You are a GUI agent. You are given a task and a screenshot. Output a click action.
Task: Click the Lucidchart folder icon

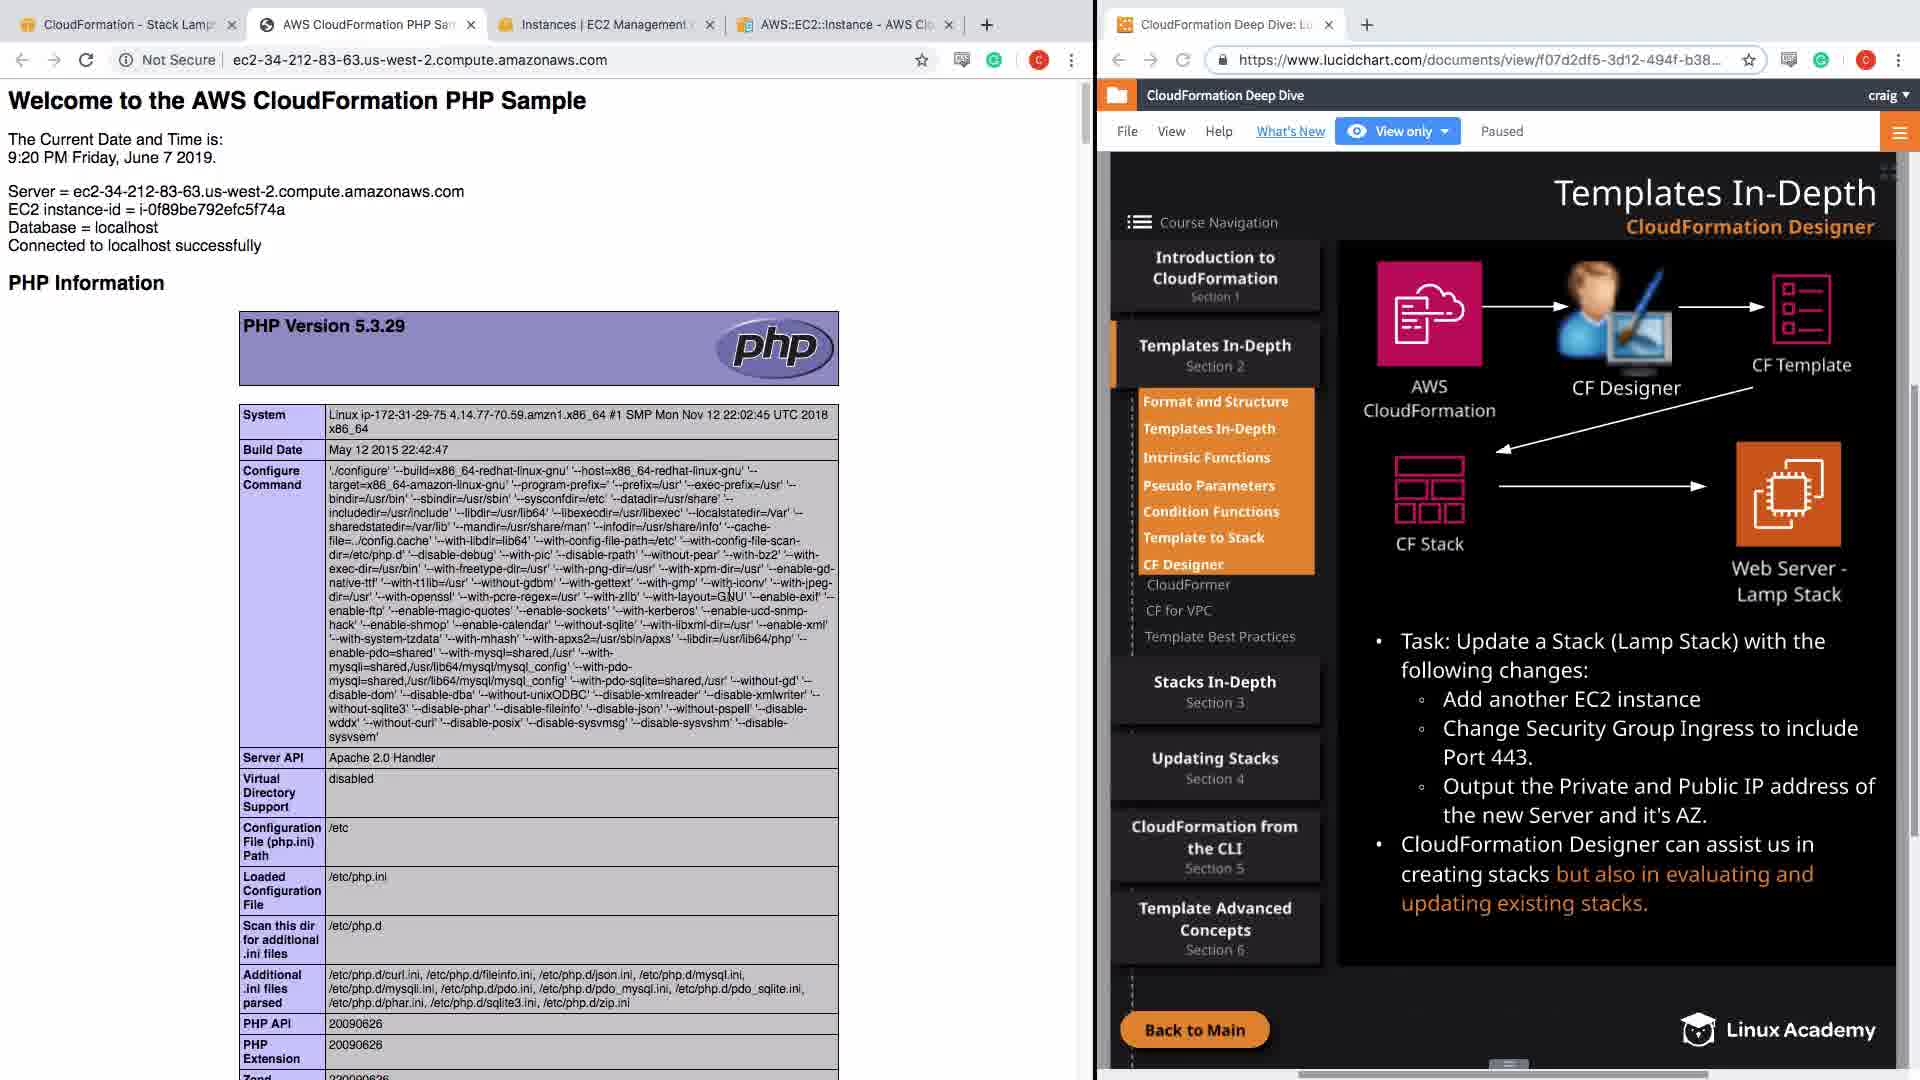[1117, 95]
